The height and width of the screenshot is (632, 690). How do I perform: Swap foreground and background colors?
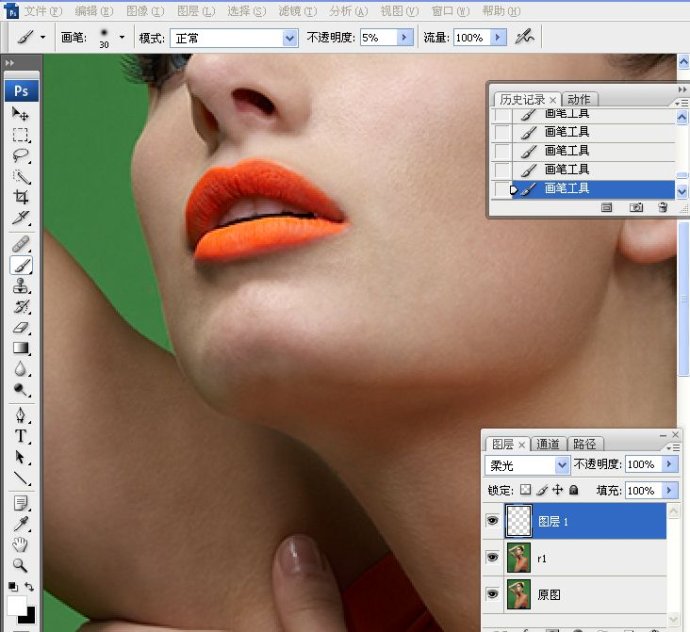pos(29,587)
